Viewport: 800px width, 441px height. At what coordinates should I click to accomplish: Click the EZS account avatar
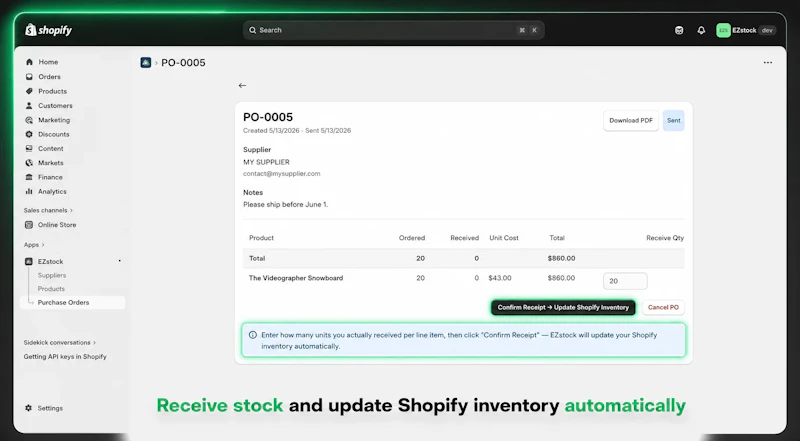coord(723,30)
